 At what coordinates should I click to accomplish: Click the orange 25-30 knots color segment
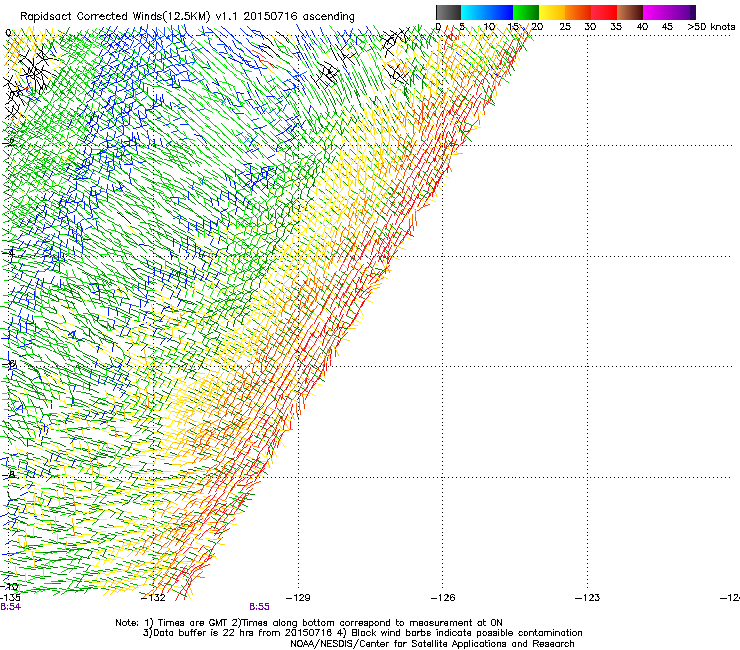click(x=578, y=12)
